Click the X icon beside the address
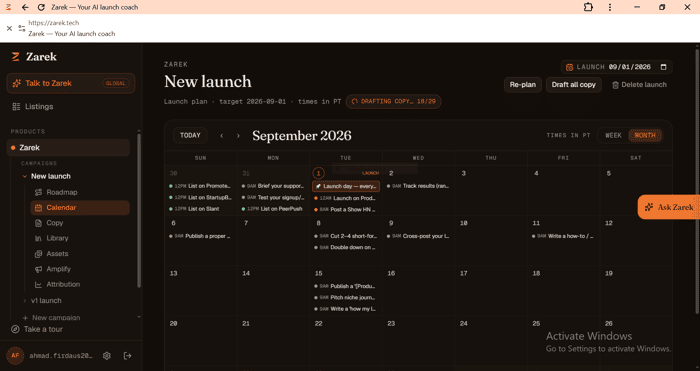 click(9, 28)
